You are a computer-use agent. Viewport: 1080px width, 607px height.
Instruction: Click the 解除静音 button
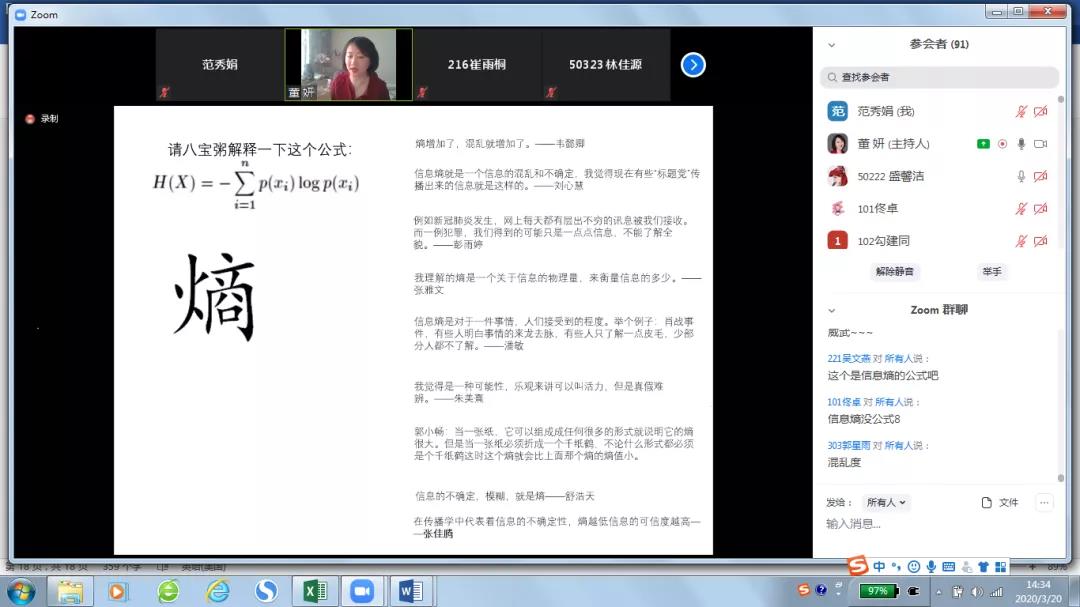click(895, 272)
